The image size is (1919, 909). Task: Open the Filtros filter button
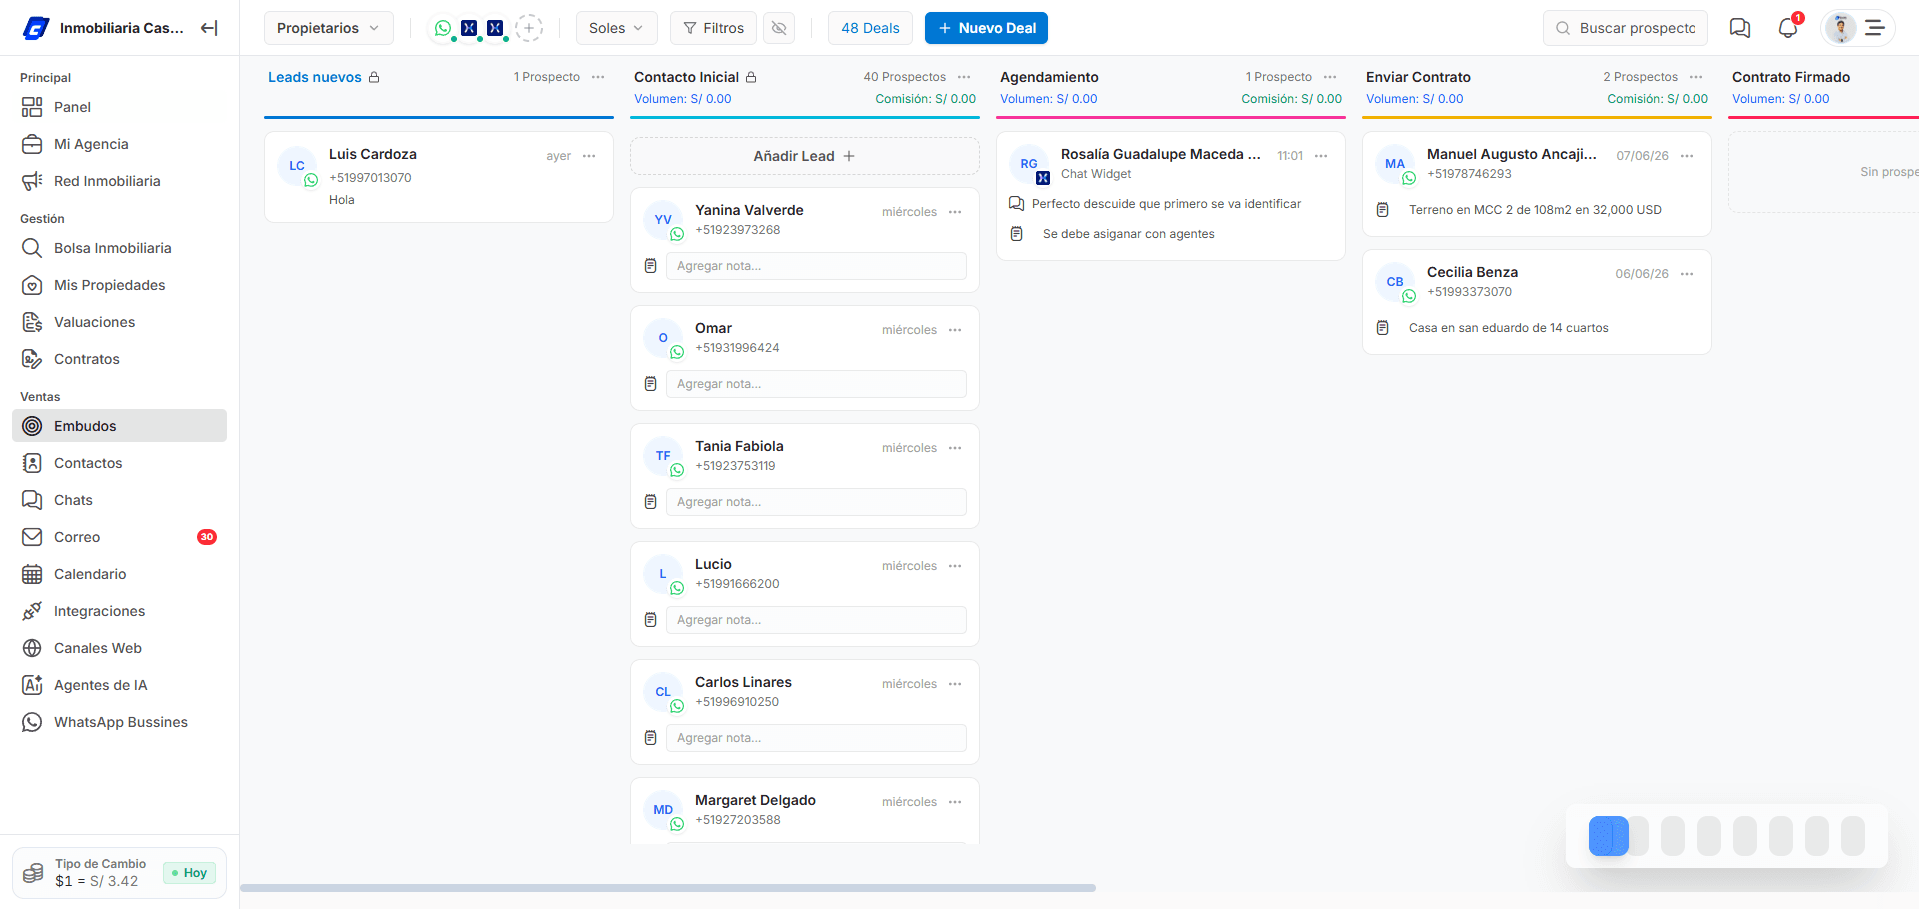[714, 28]
